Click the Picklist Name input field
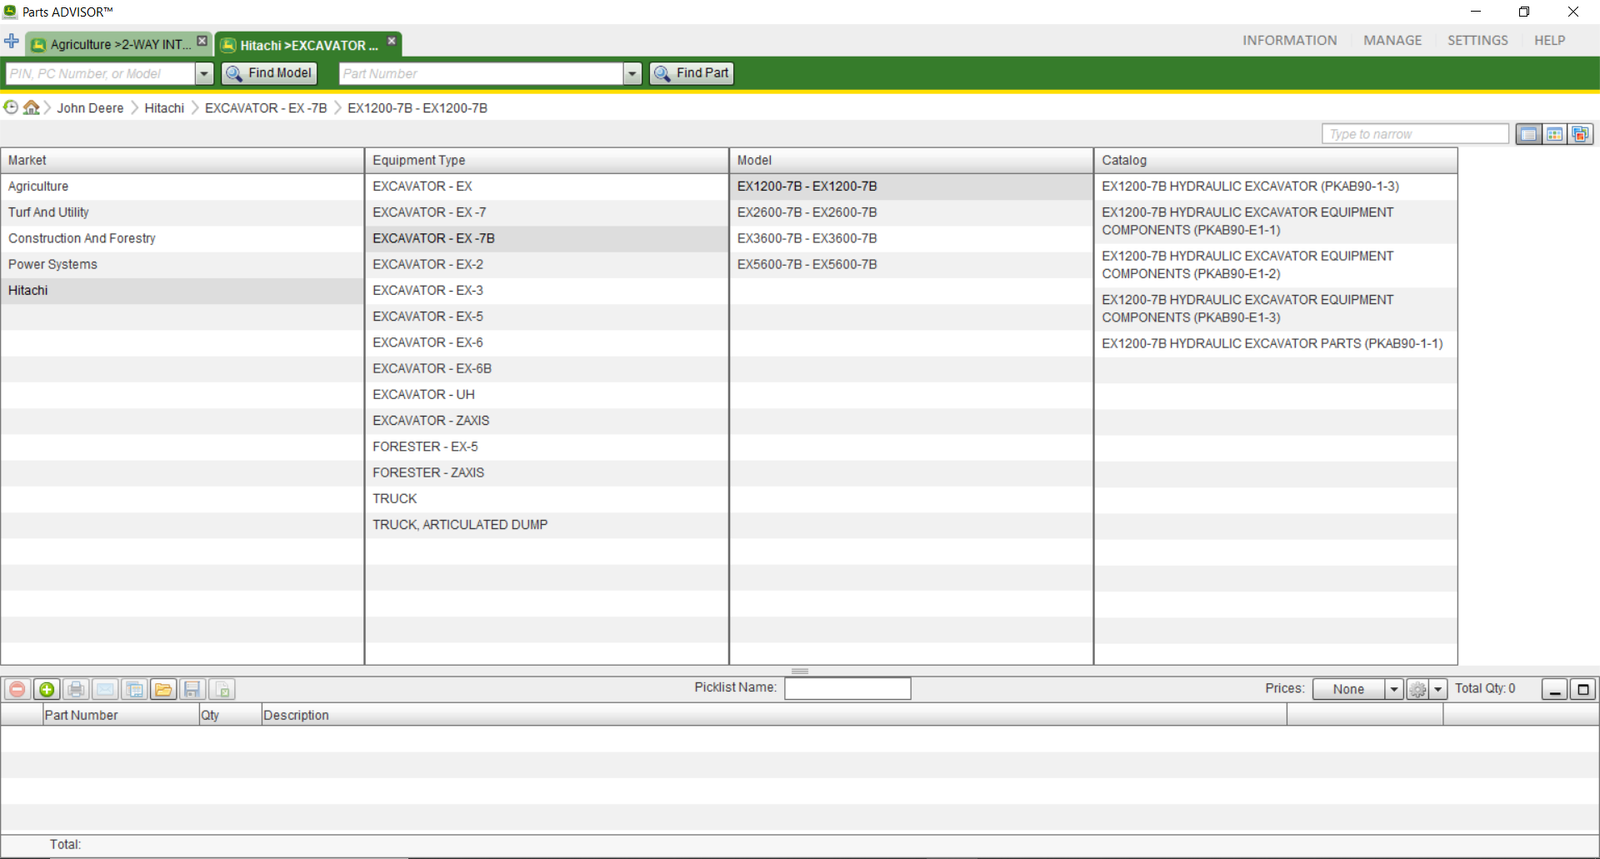This screenshot has width=1600, height=859. [847, 688]
